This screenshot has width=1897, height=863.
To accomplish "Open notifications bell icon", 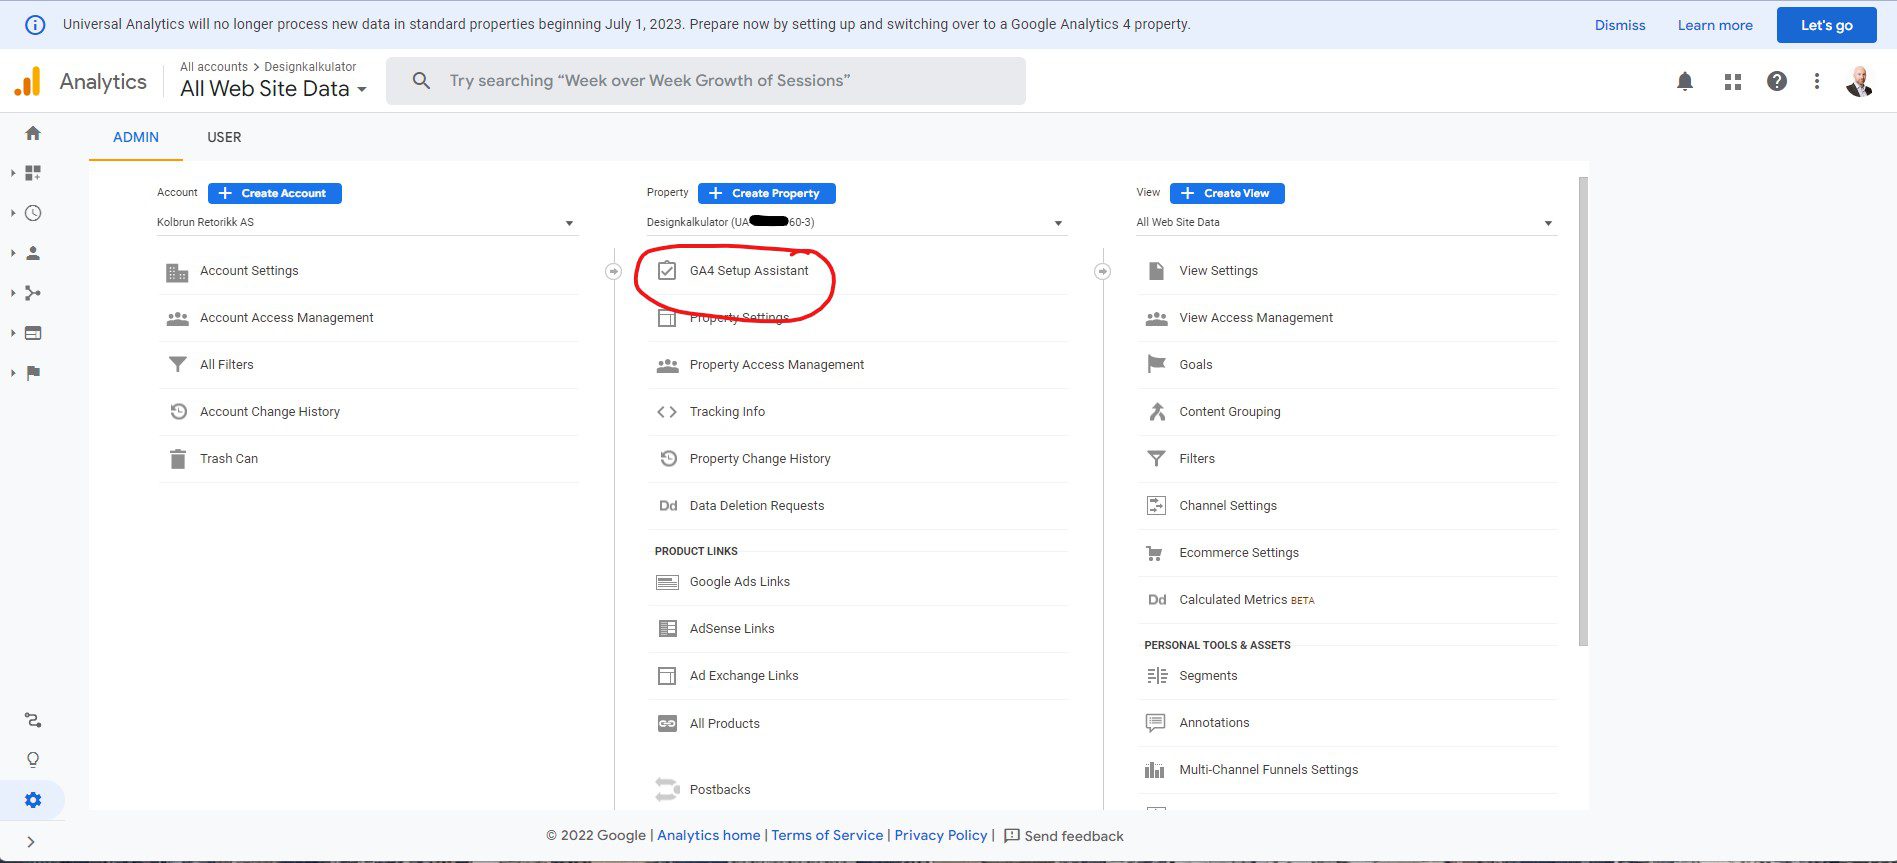I will point(1685,82).
